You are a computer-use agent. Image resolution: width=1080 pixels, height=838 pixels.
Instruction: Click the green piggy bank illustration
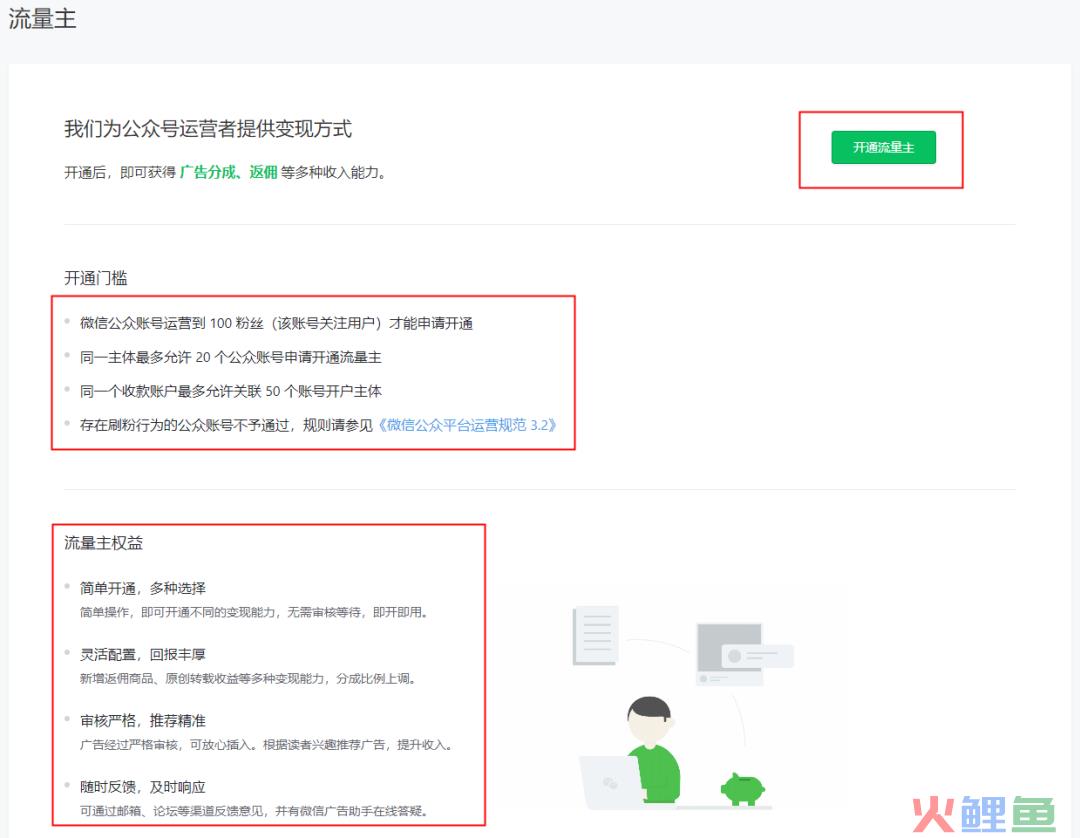[742, 788]
